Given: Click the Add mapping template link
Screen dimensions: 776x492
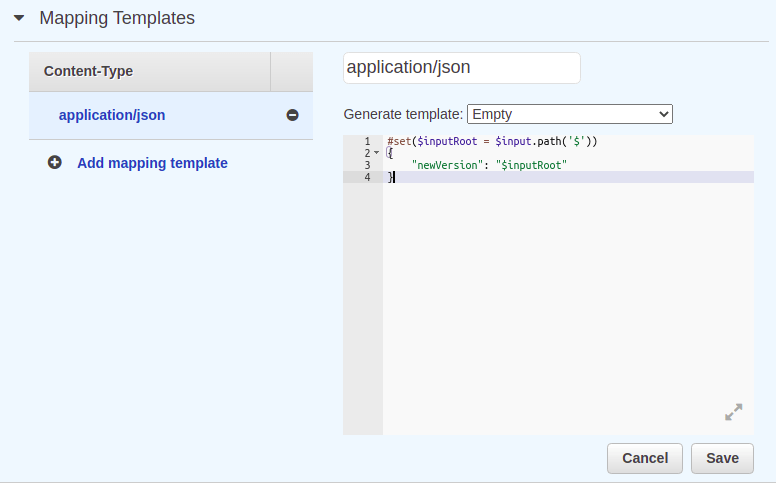Looking at the screenshot, I should tap(152, 163).
